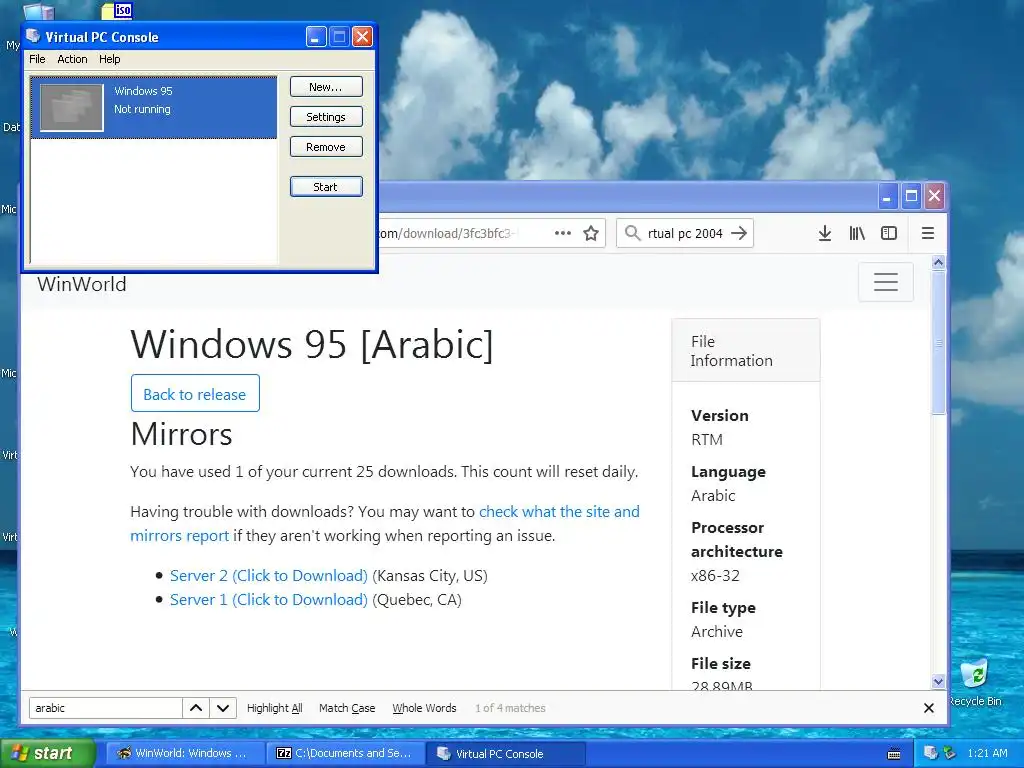This screenshot has width=1024, height=768.
Task: Click the x86-32 architecture value
Action: pyautogui.click(x=715, y=575)
